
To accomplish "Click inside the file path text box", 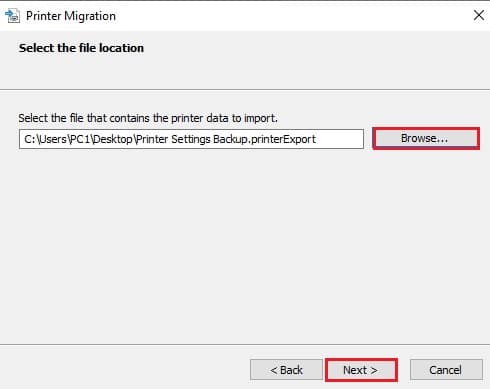I will coord(191,139).
